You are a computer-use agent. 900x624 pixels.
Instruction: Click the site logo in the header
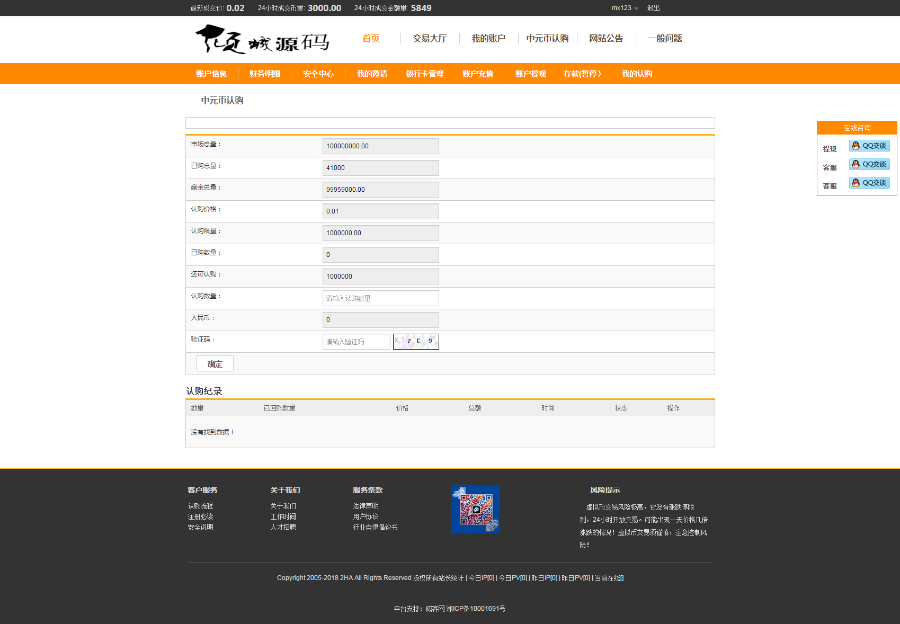262,39
